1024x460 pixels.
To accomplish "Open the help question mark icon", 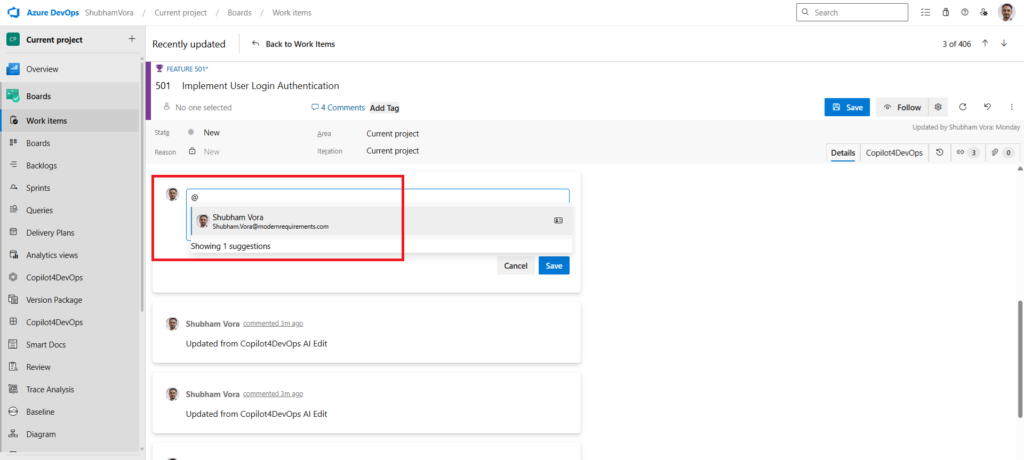I will [x=964, y=12].
